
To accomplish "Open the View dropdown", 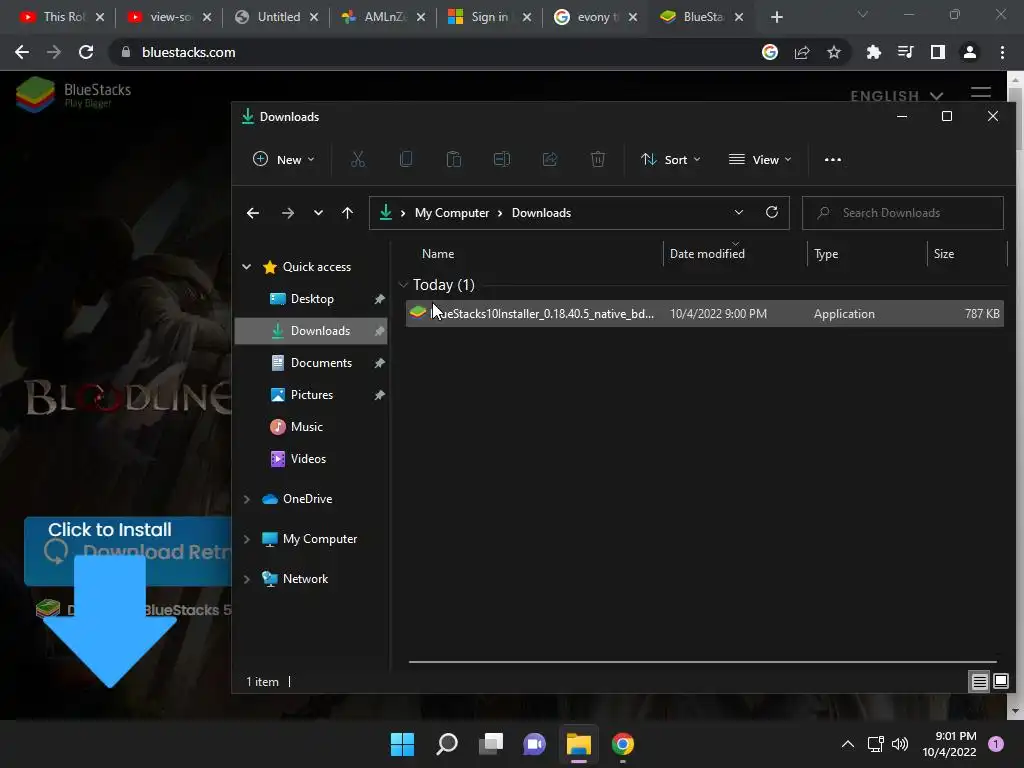I will point(760,159).
